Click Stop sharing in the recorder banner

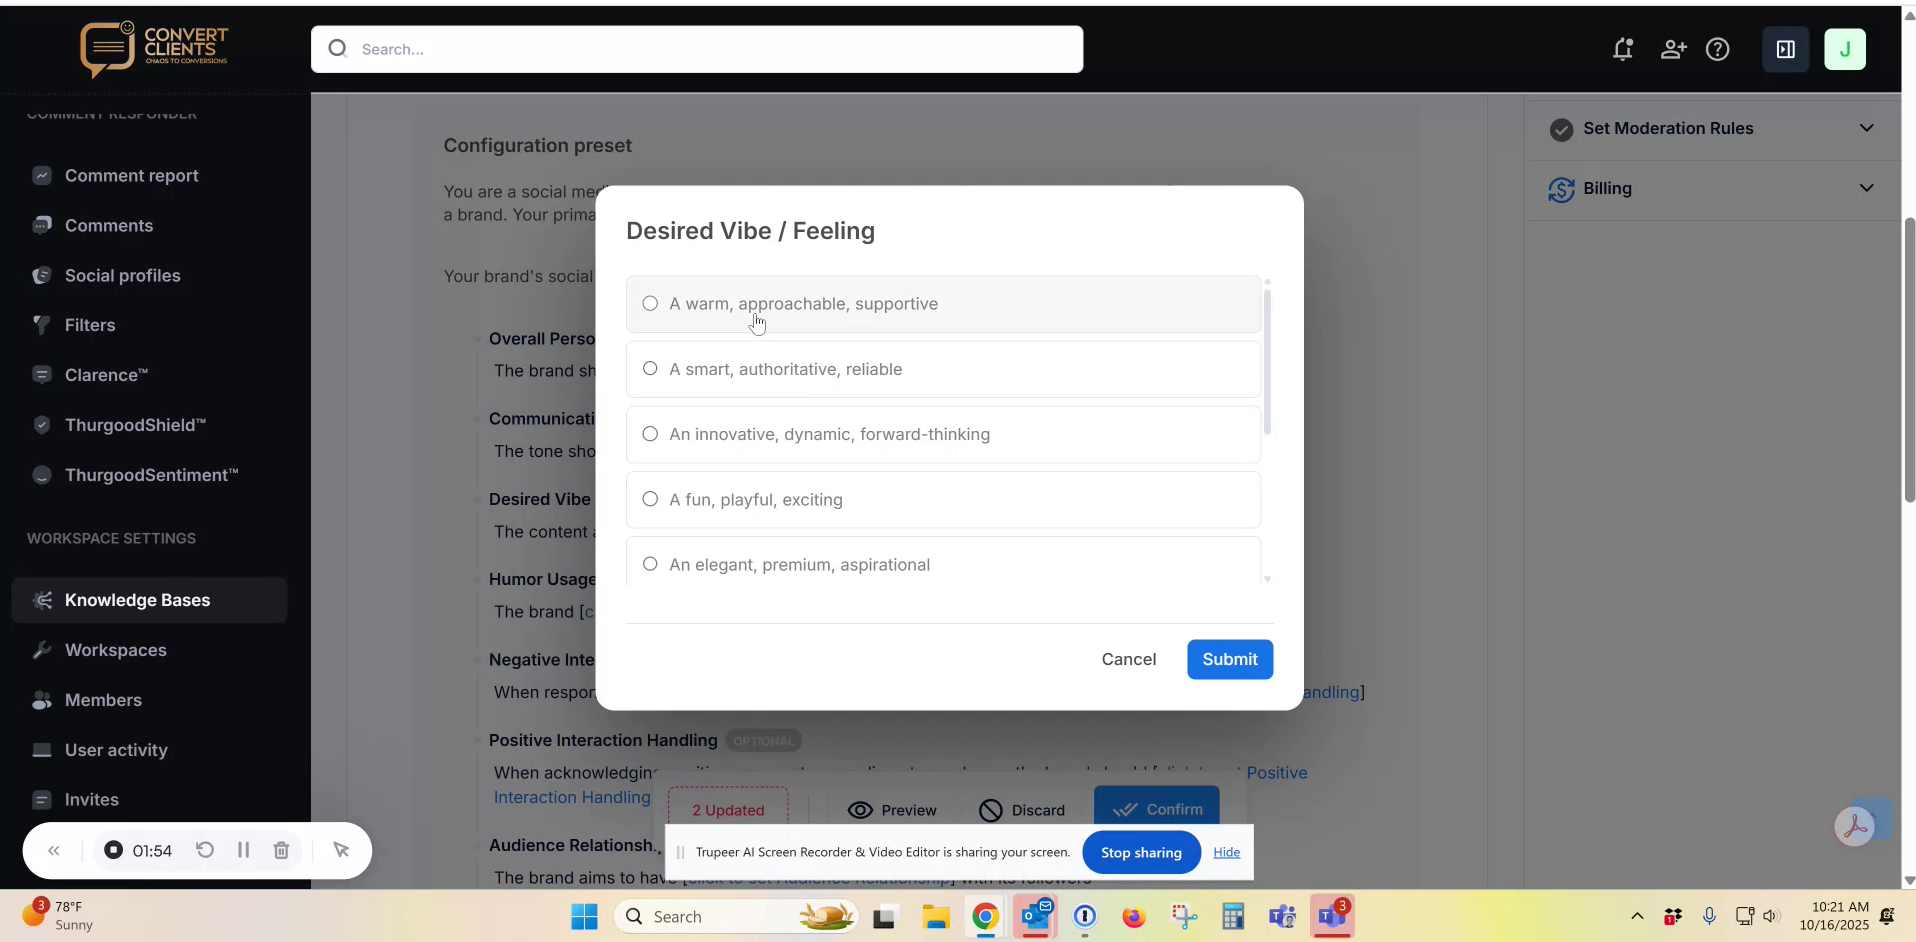point(1141,852)
